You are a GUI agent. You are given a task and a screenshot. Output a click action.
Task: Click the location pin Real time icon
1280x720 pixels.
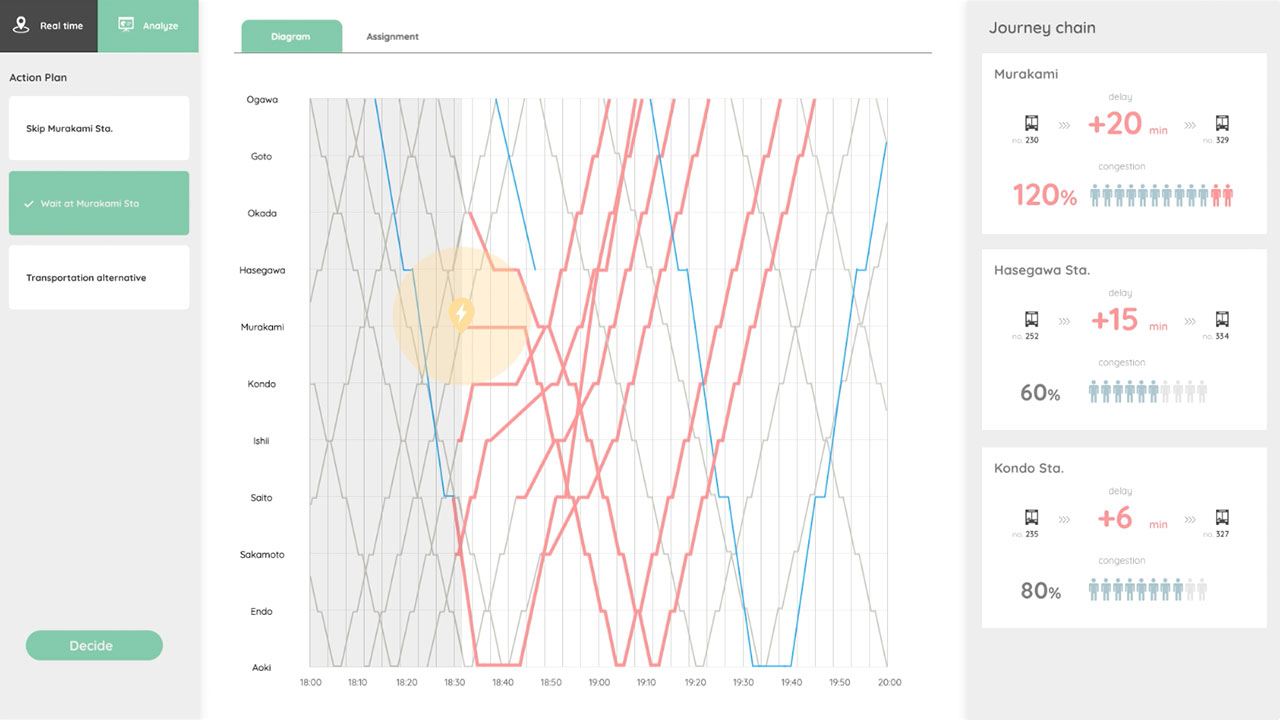tap(21, 25)
